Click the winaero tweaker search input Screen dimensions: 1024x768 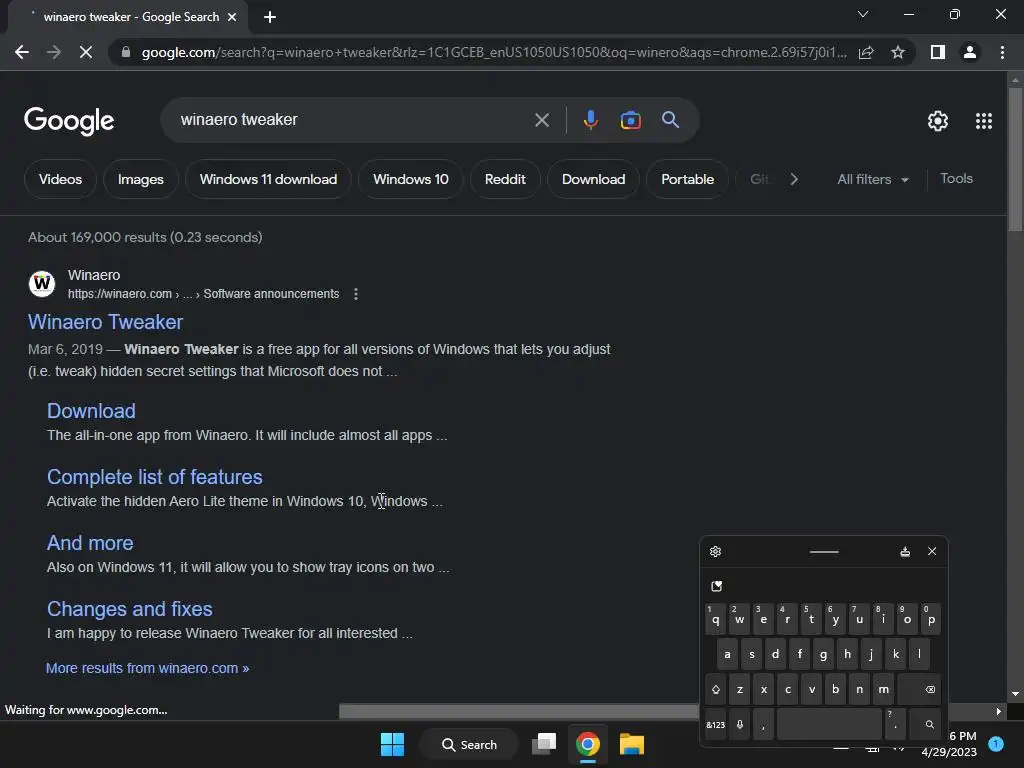coord(353,120)
